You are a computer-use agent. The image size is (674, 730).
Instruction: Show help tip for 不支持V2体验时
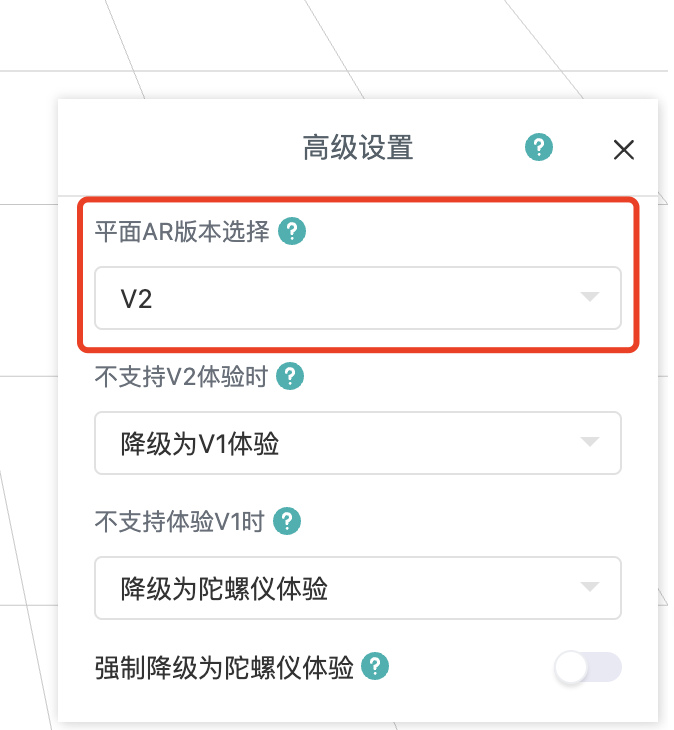[290, 377]
